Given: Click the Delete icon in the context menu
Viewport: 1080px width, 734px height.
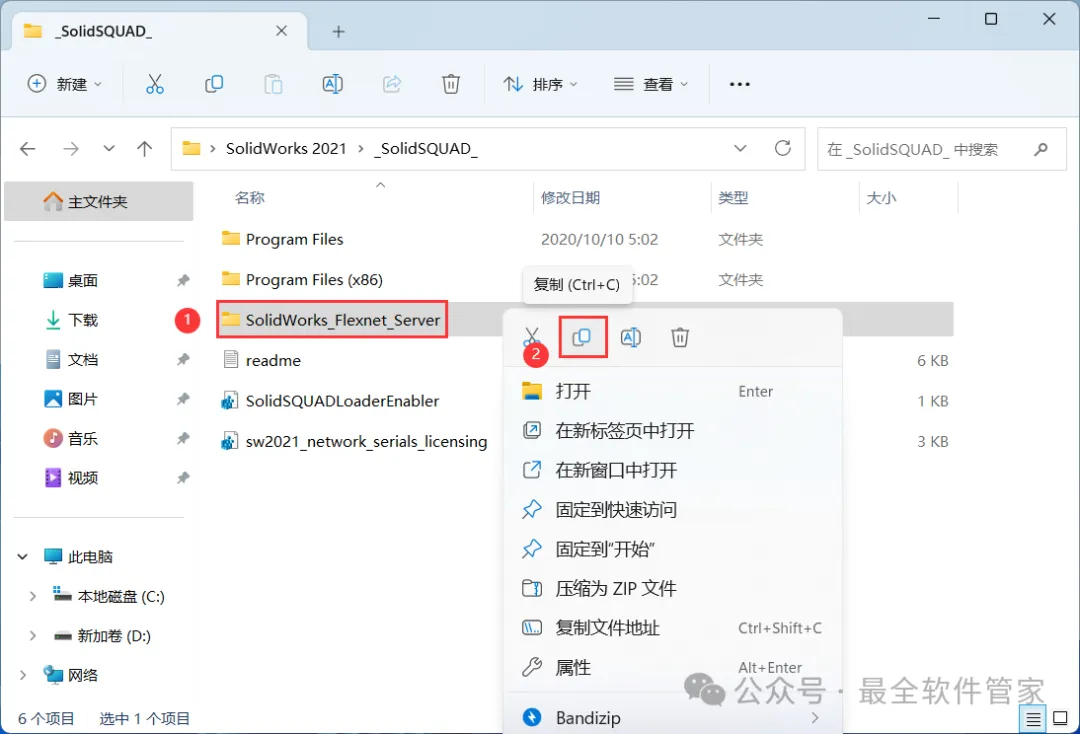Looking at the screenshot, I should pyautogui.click(x=680, y=337).
